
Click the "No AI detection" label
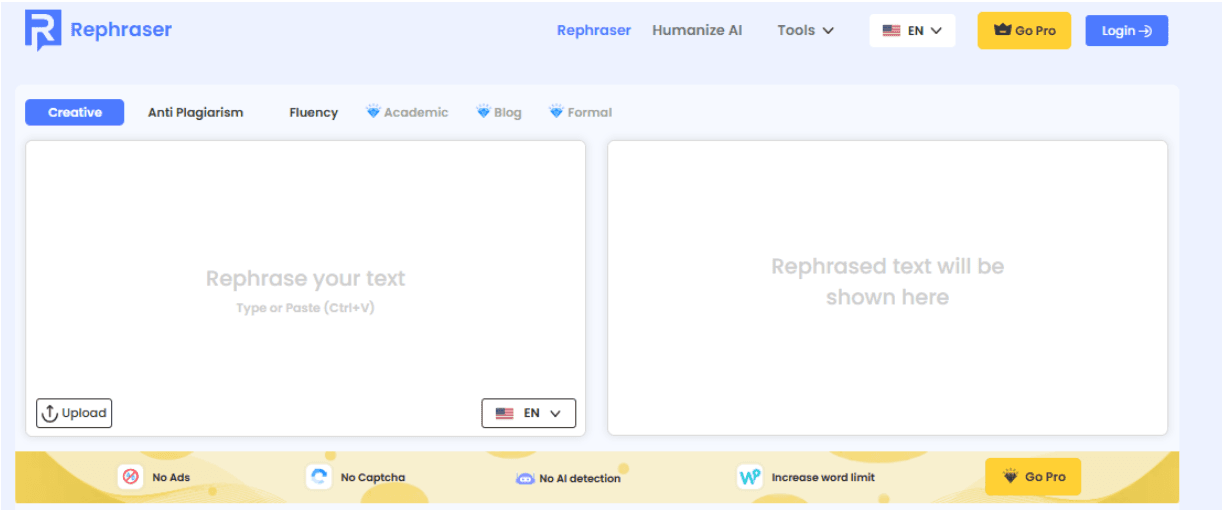coord(580,479)
